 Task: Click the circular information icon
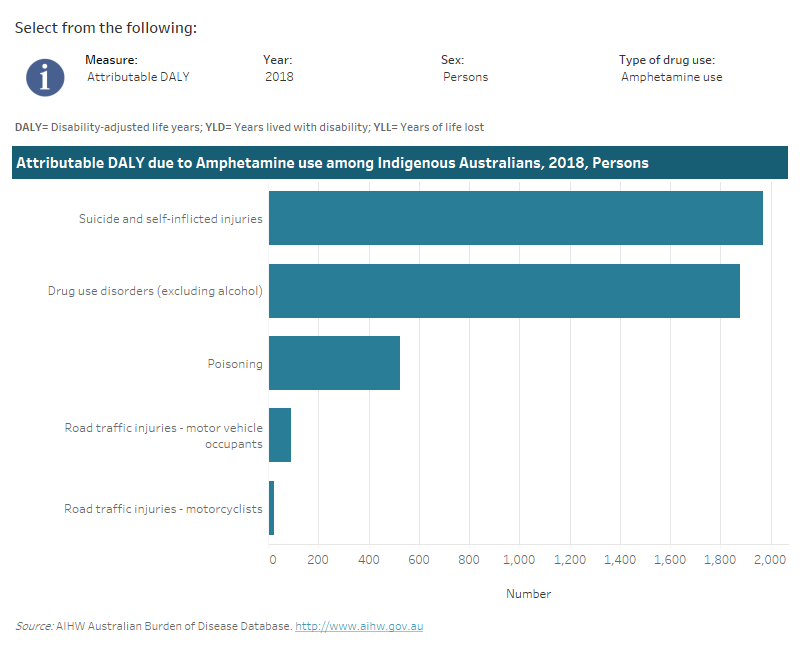44,77
